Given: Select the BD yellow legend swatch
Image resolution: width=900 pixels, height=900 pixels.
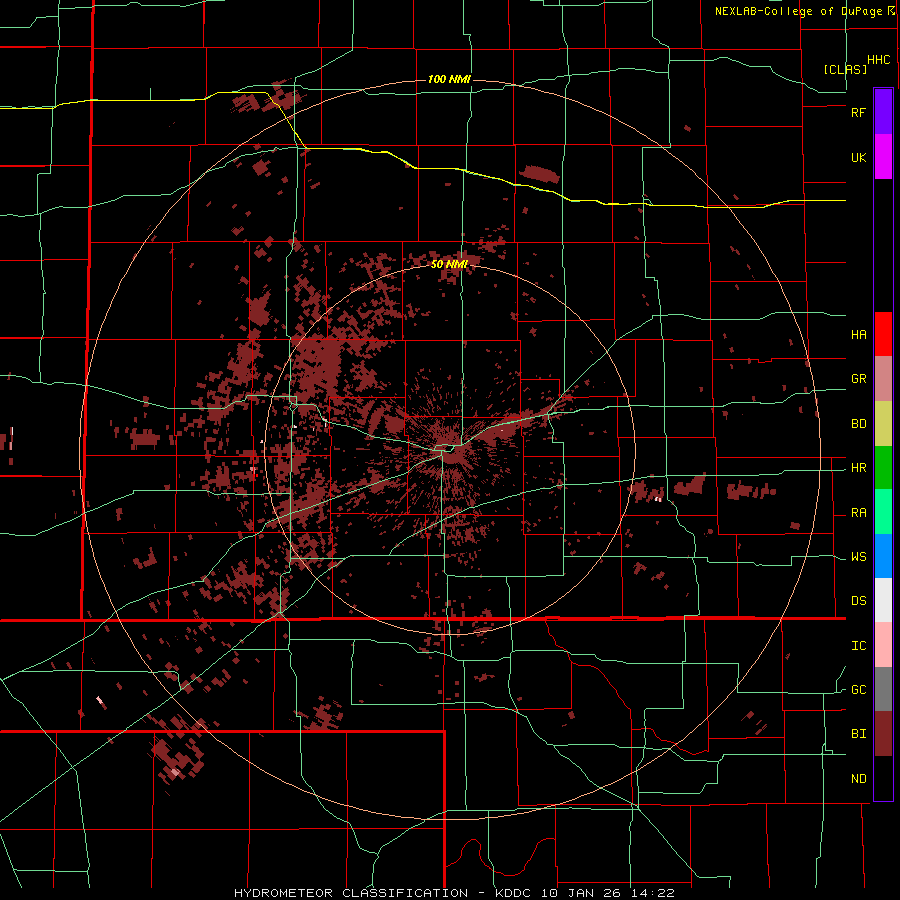Looking at the screenshot, I should coord(883,424).
